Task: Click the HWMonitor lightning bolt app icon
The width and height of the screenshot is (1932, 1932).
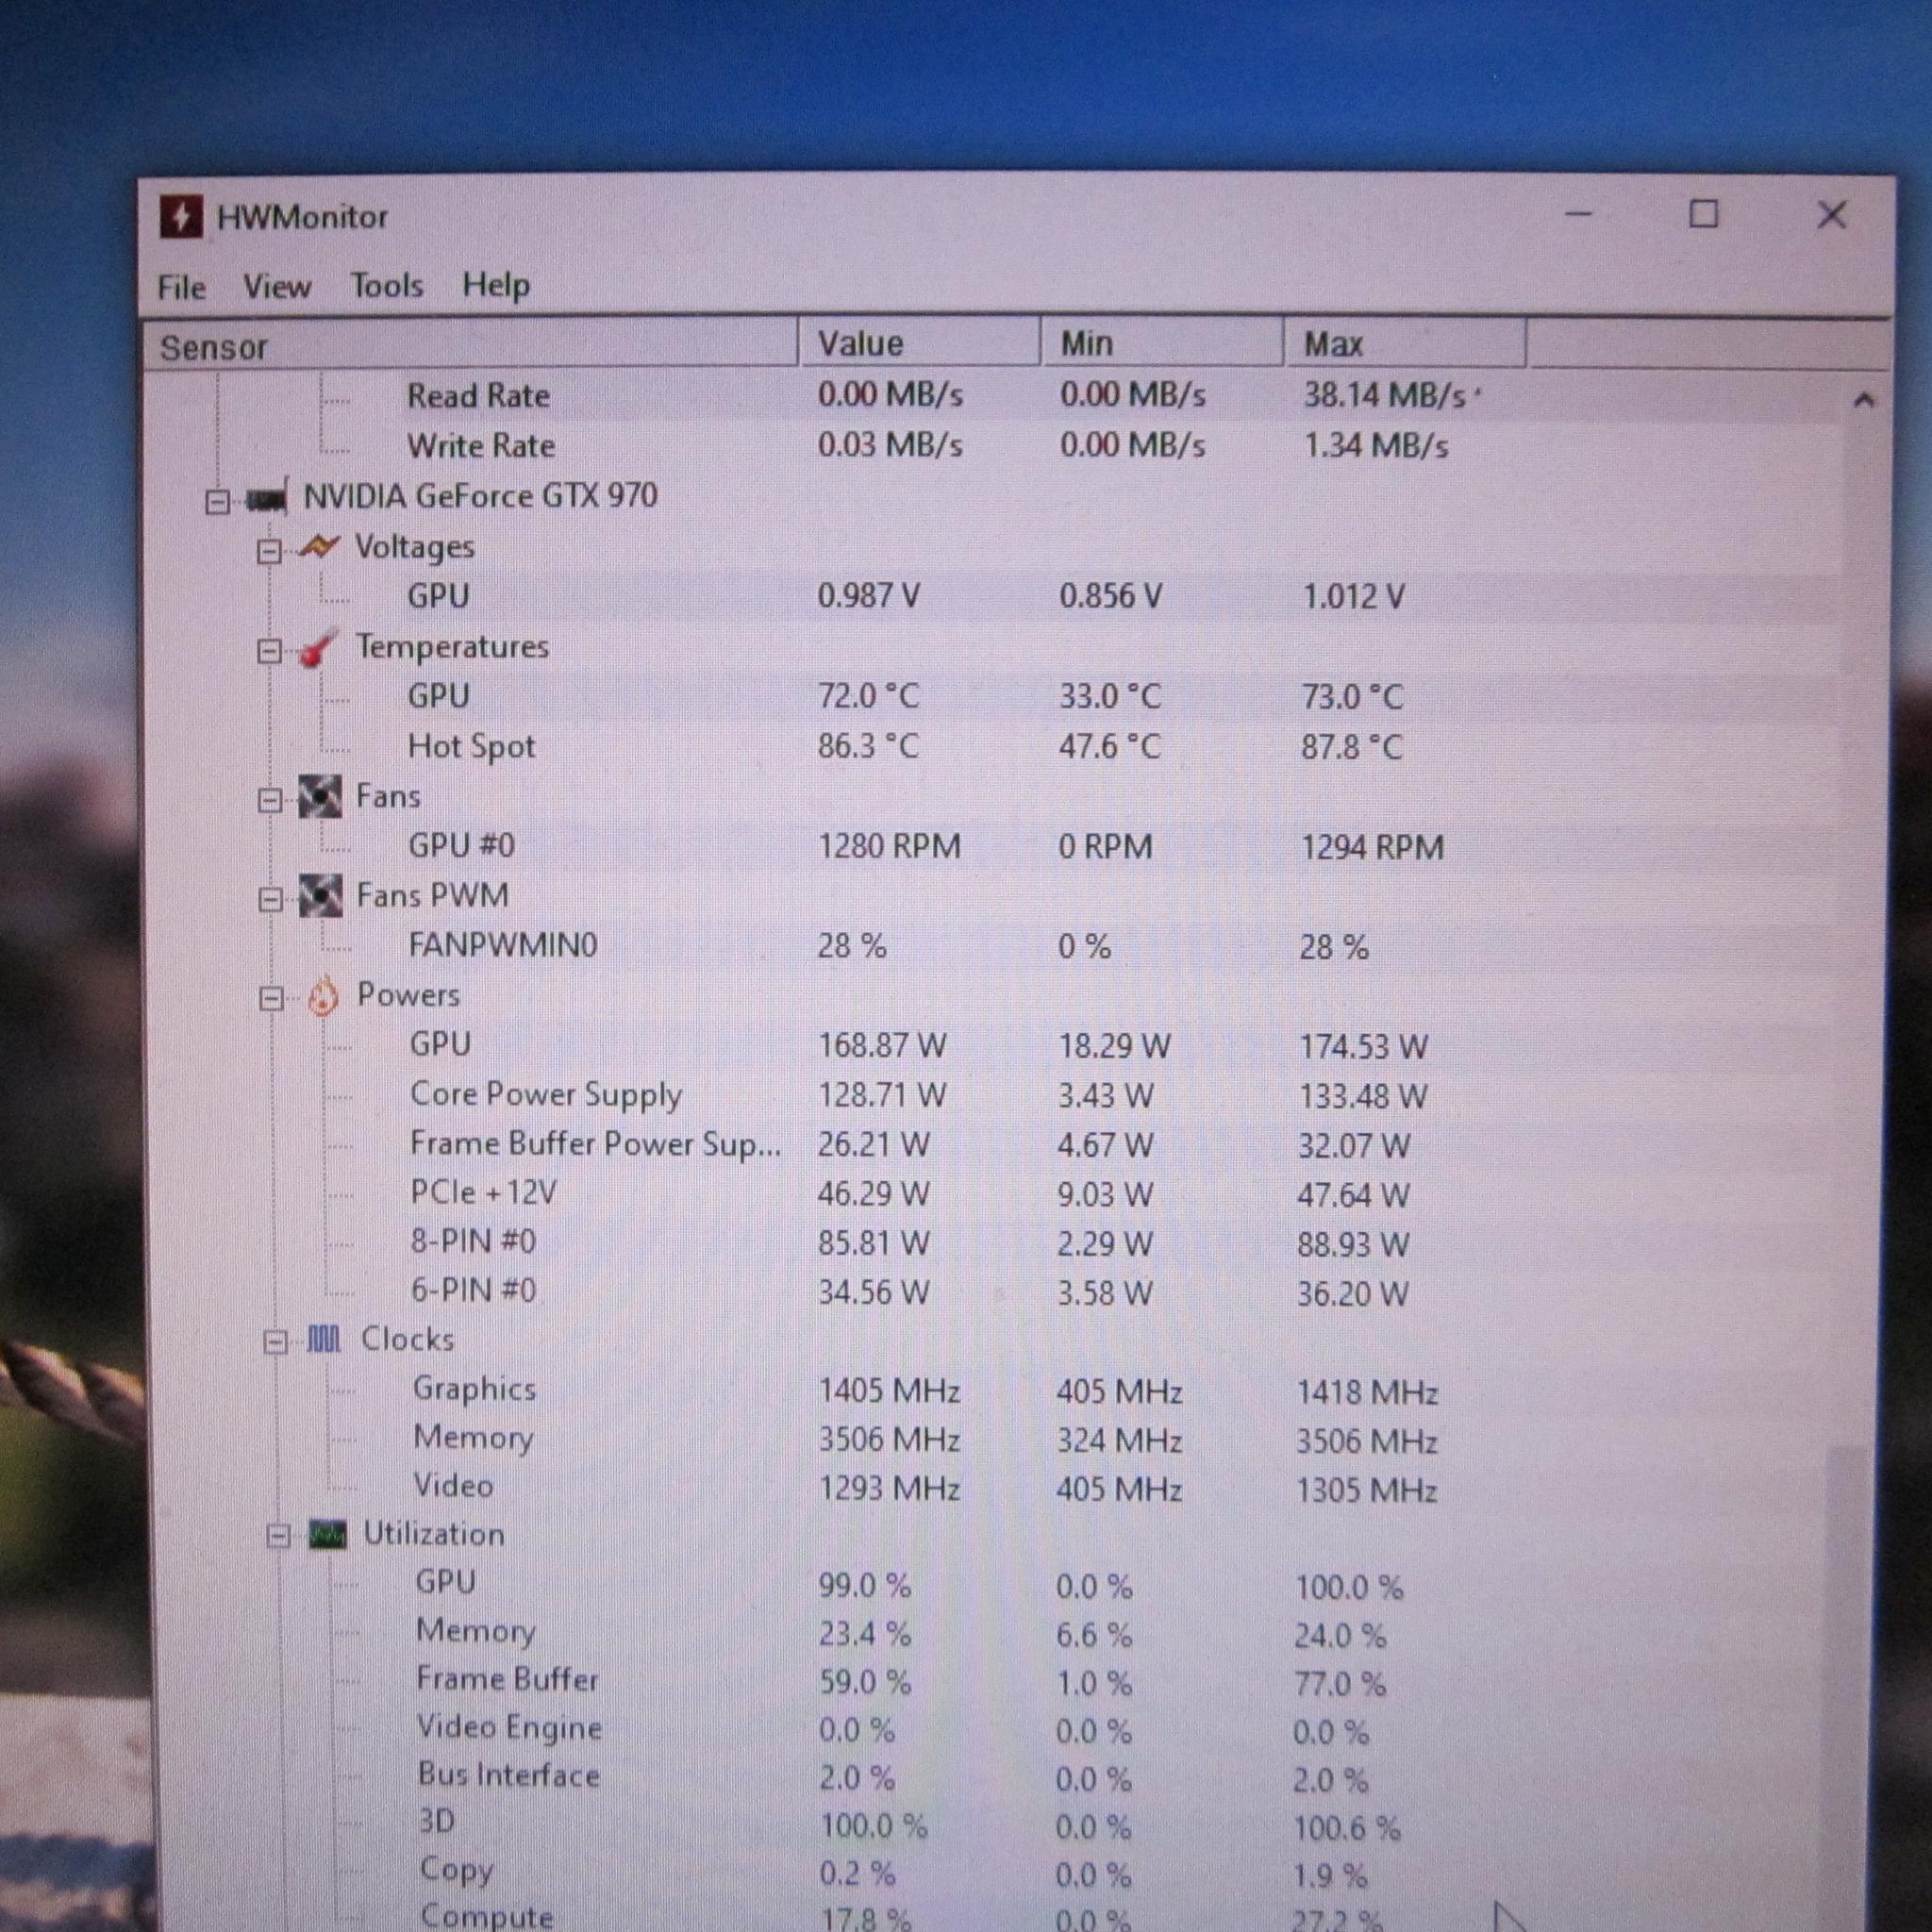Action: [x=181, y=217]
